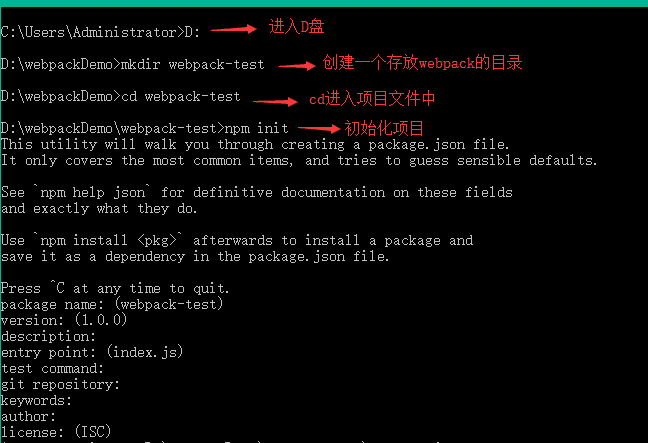Click the 'keywords:' prompt line

36,400
